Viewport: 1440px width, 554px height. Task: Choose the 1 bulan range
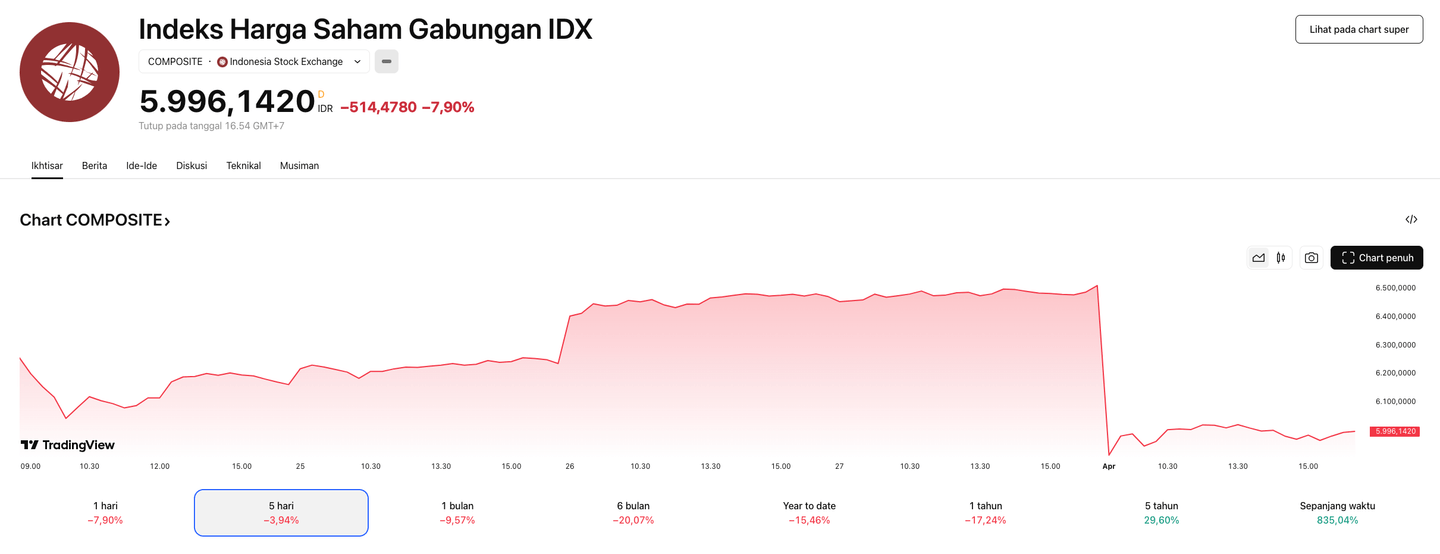pyautogui.click(x=458, y=513)
